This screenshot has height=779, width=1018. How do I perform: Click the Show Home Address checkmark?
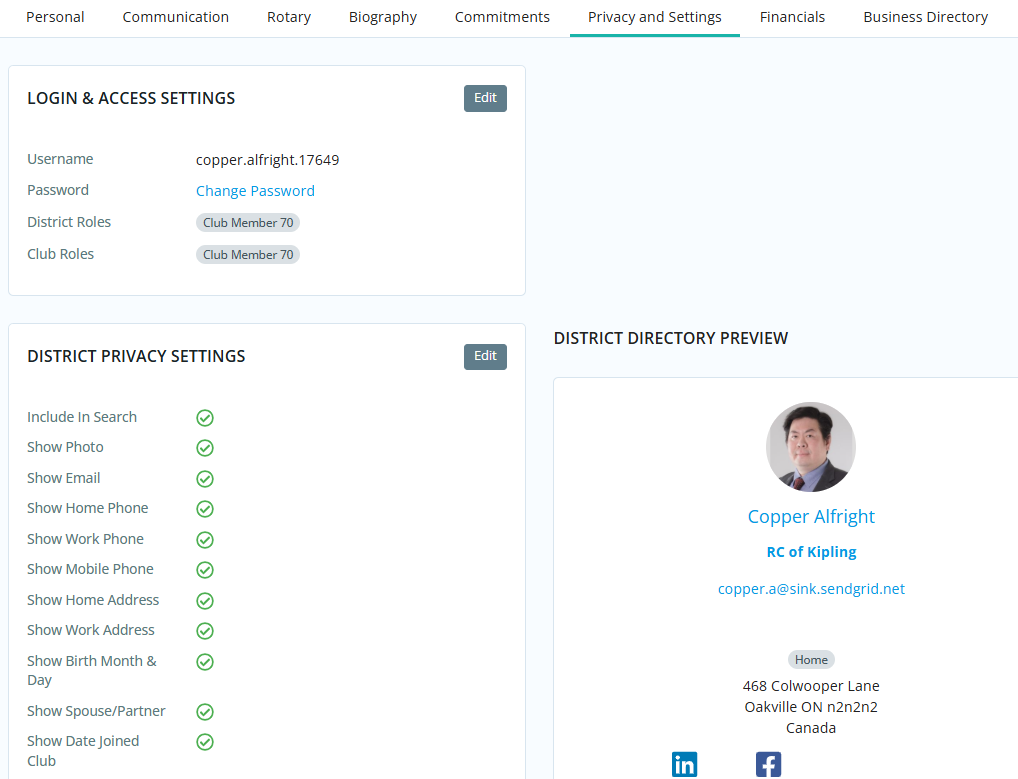205,600
